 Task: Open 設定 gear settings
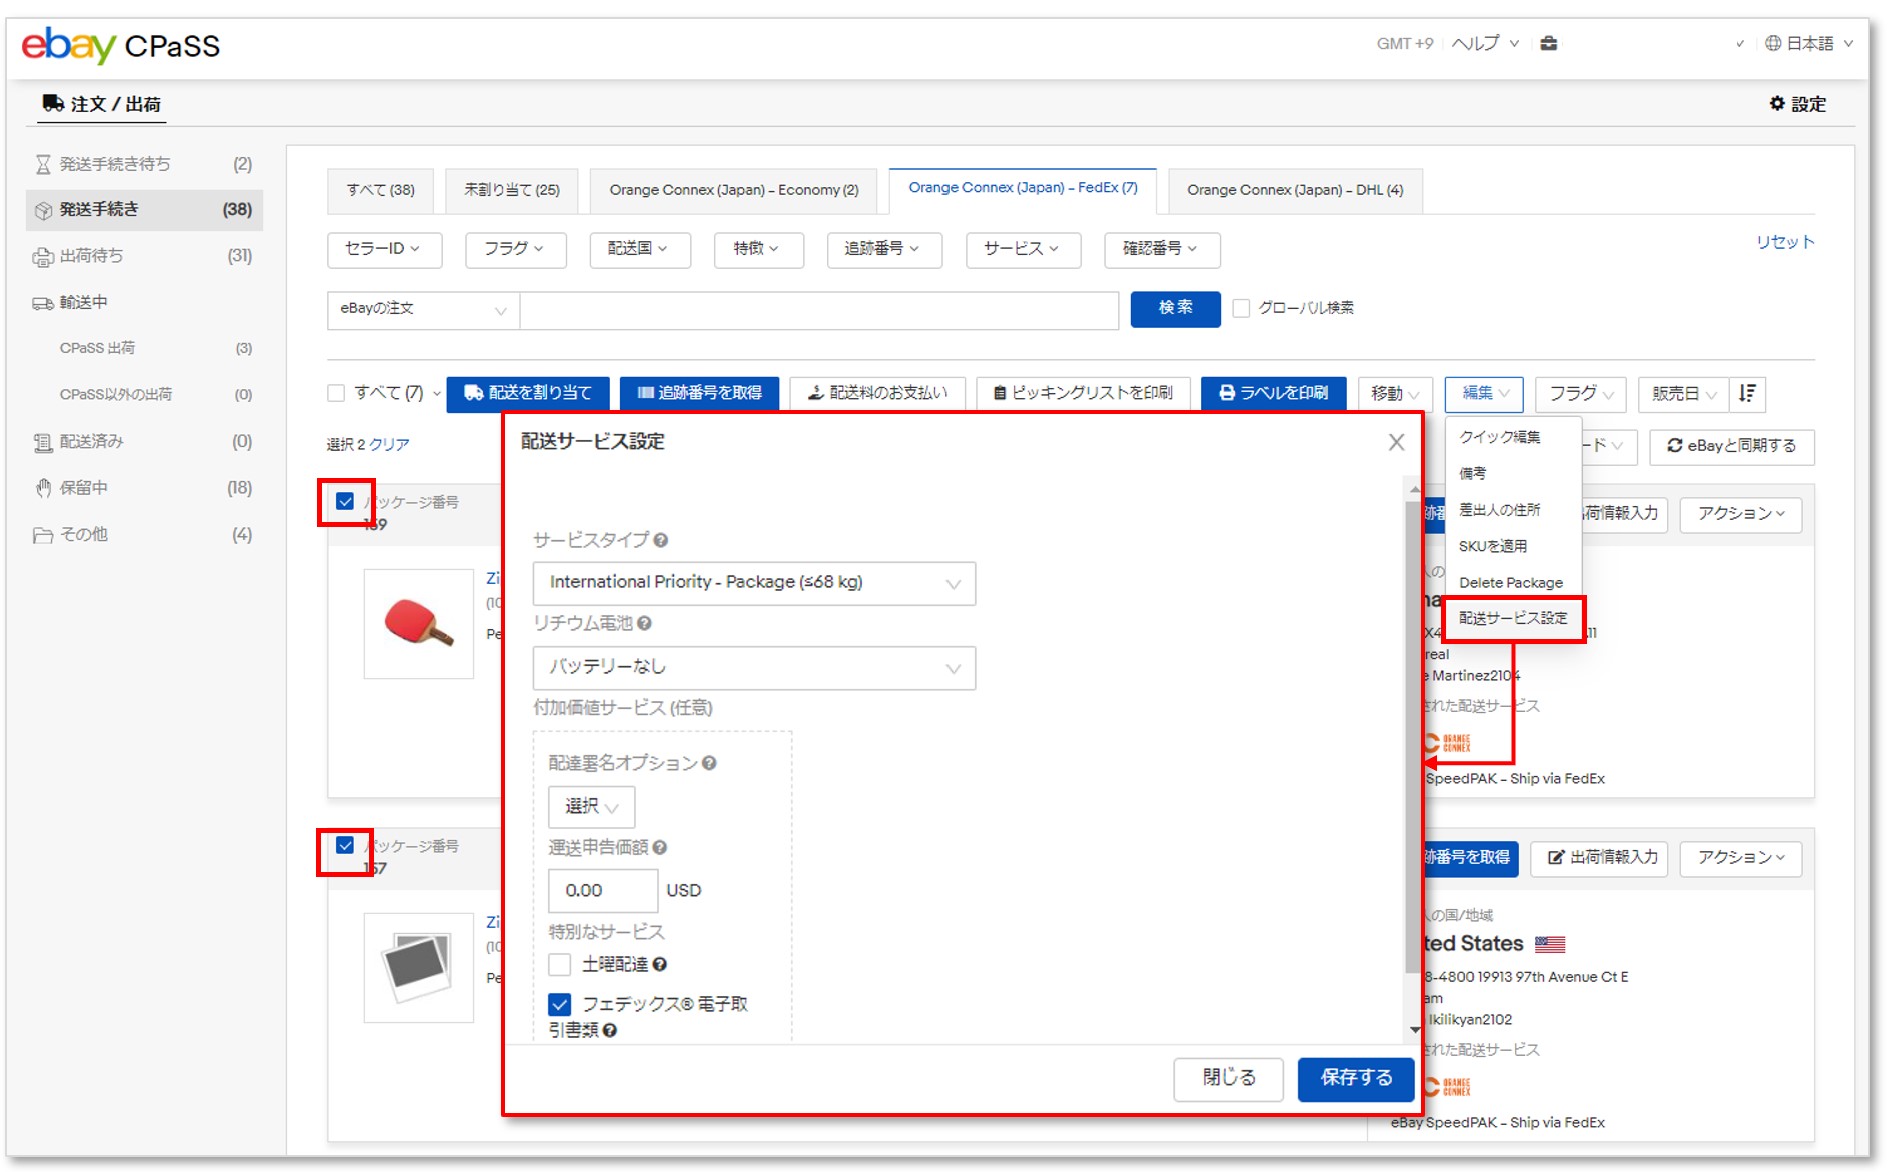[1797, 103]
